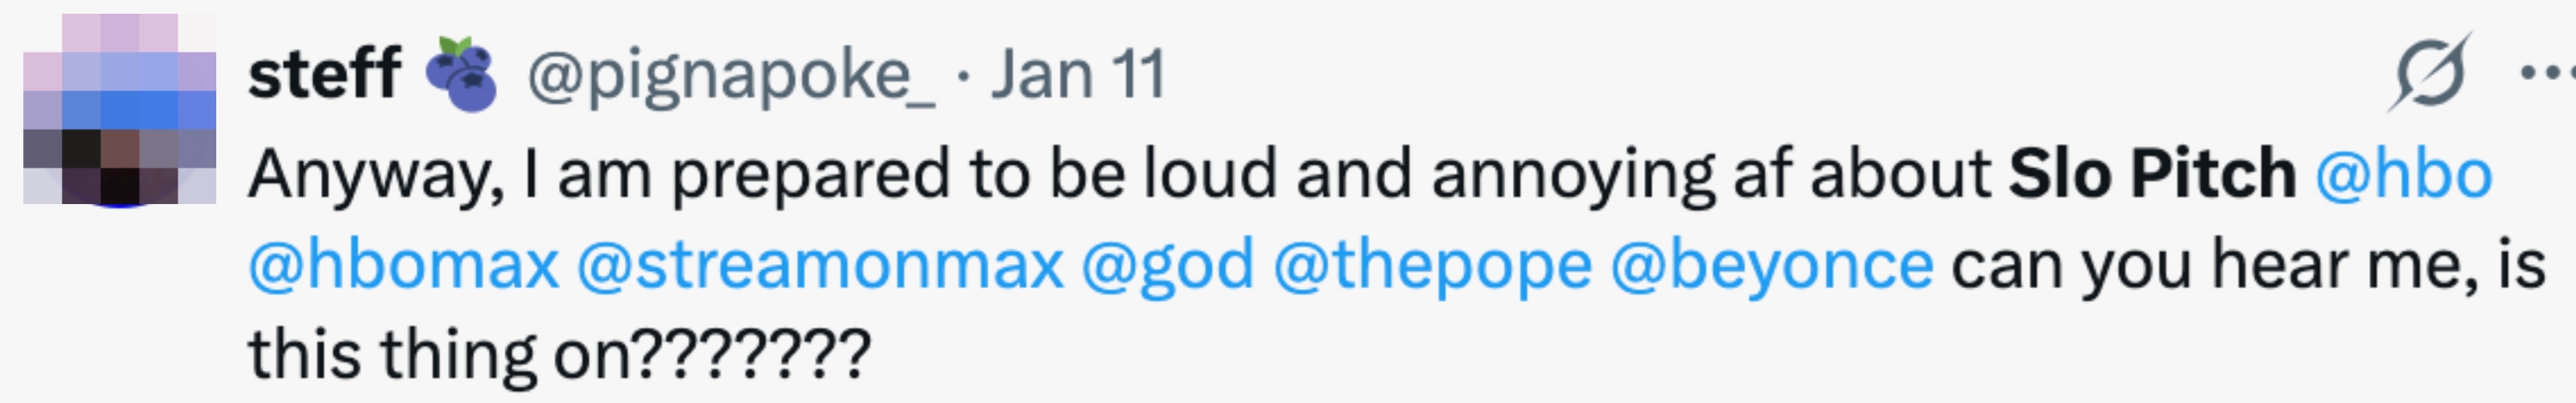Viewport: 2576px width, 403px height.
Task: Open the @beyonce mention
Action: point(1771,265)
